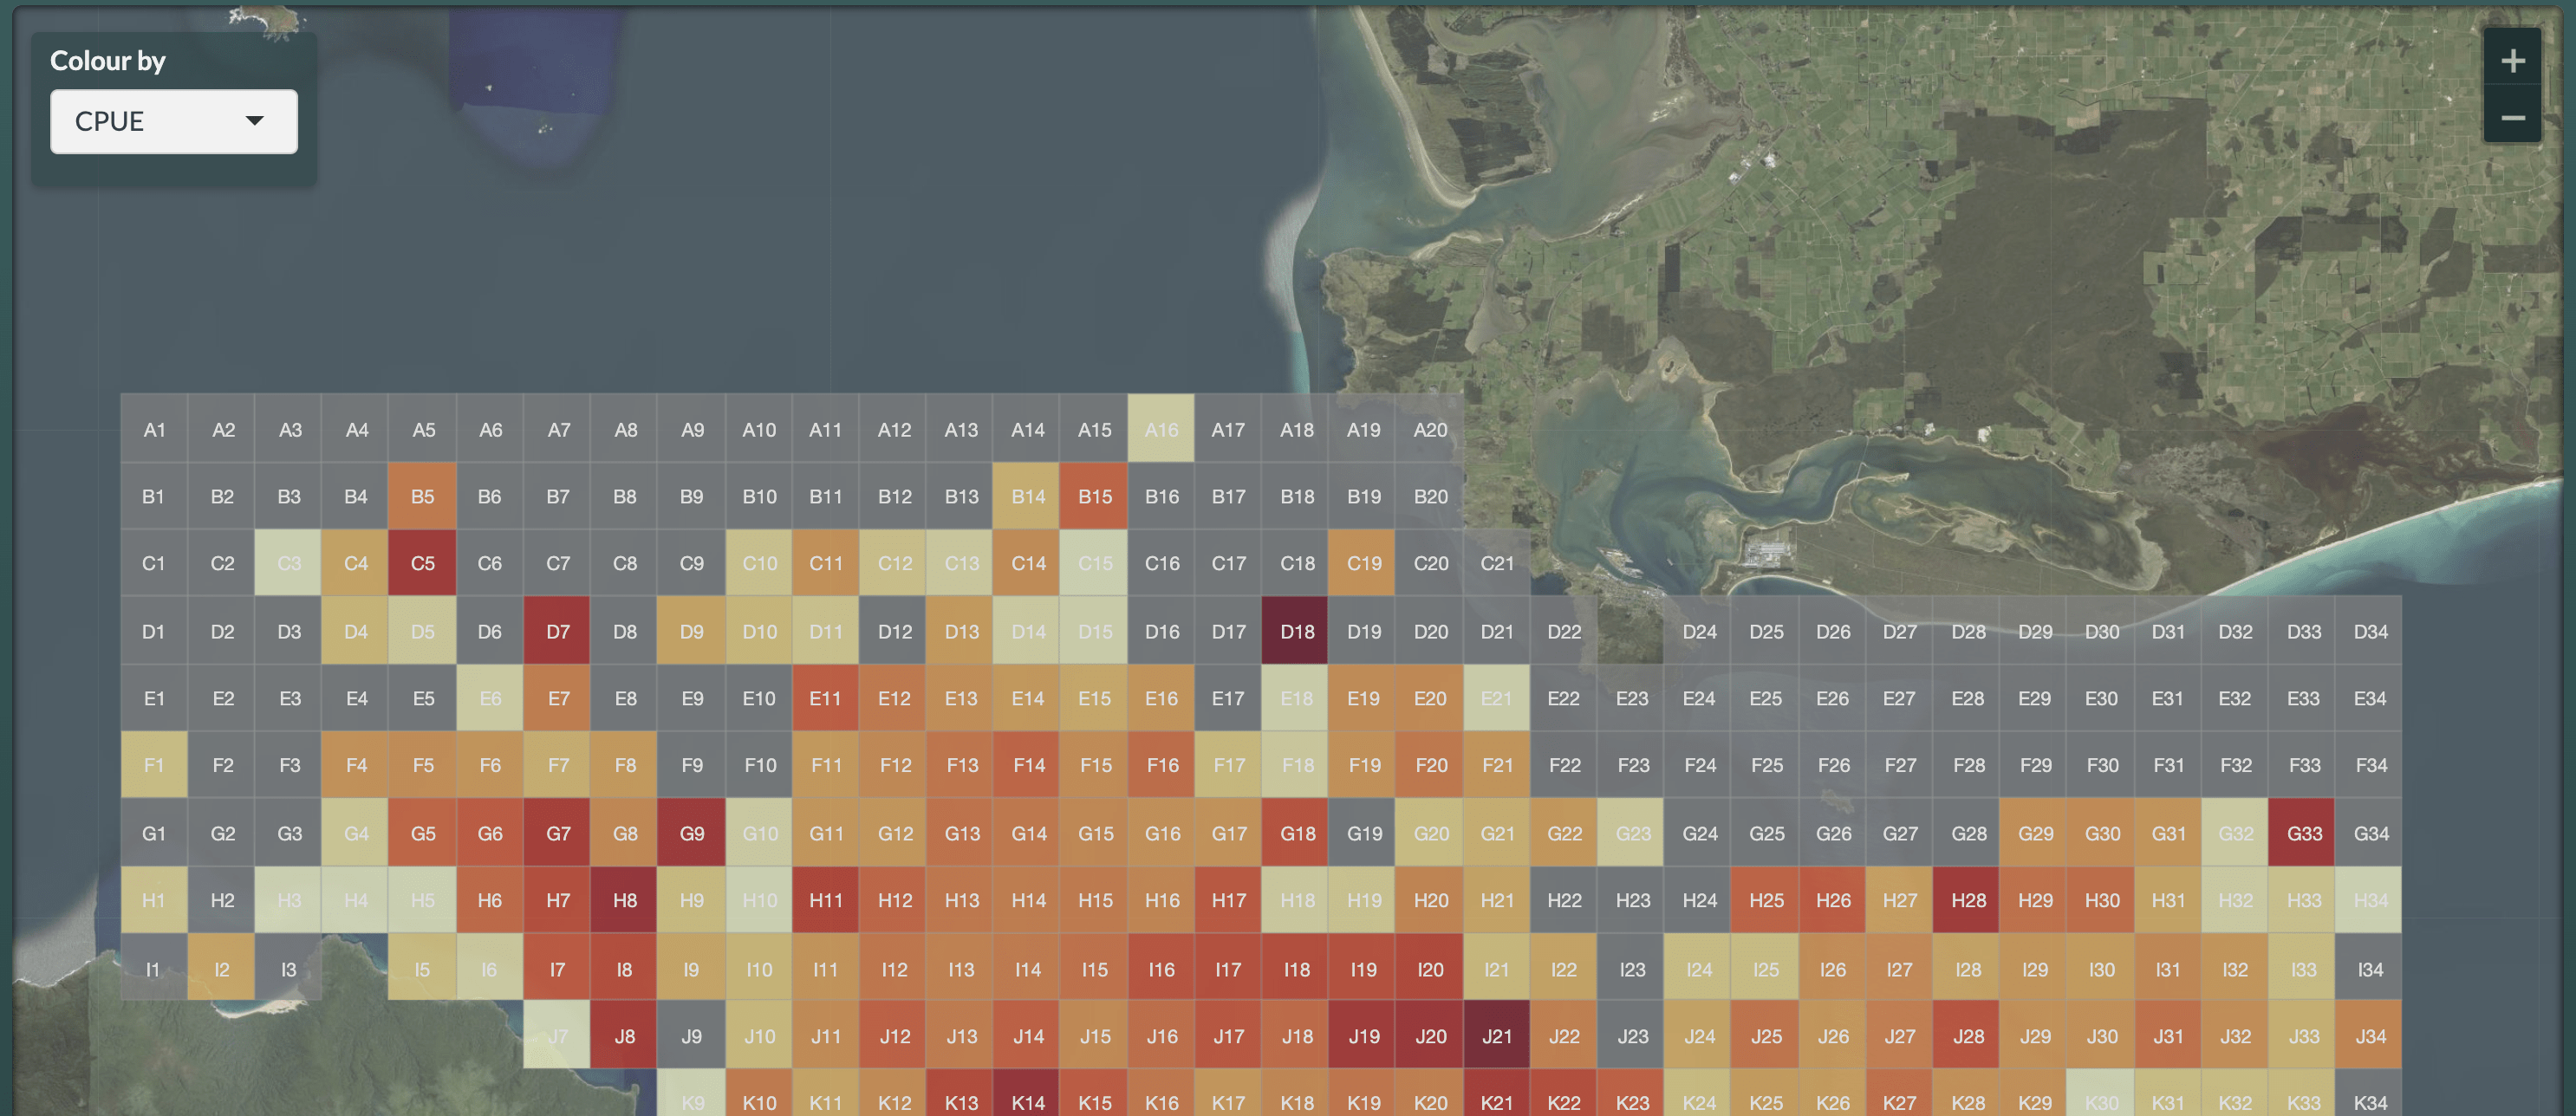Select grid cell B15
Image resolution: width=2576 pixels, height=1116 pixels.
(1094, 496)
